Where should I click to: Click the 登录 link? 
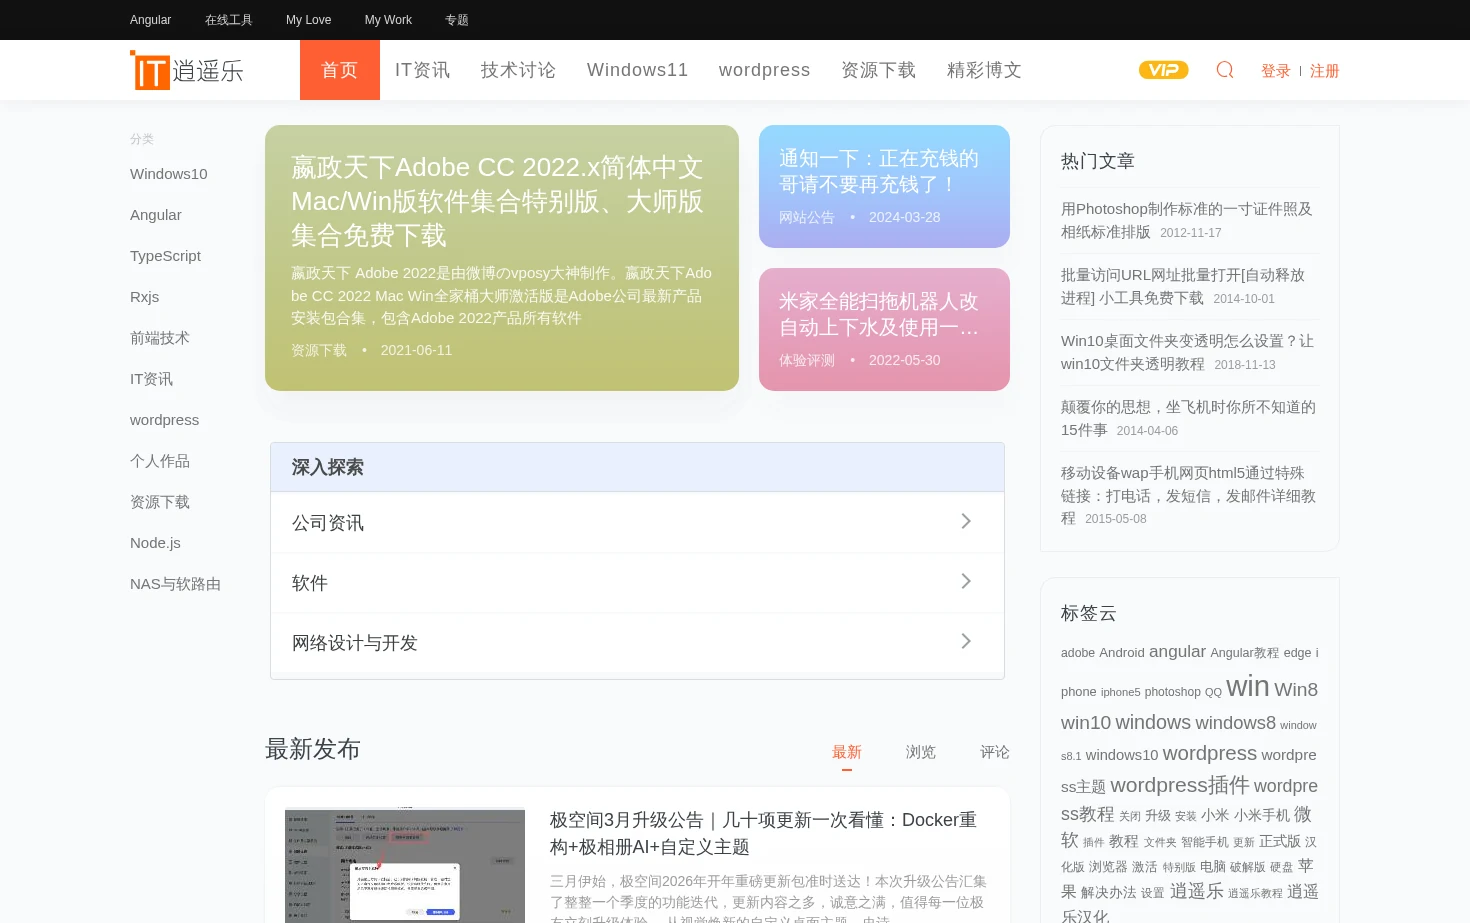point(1276,71)
